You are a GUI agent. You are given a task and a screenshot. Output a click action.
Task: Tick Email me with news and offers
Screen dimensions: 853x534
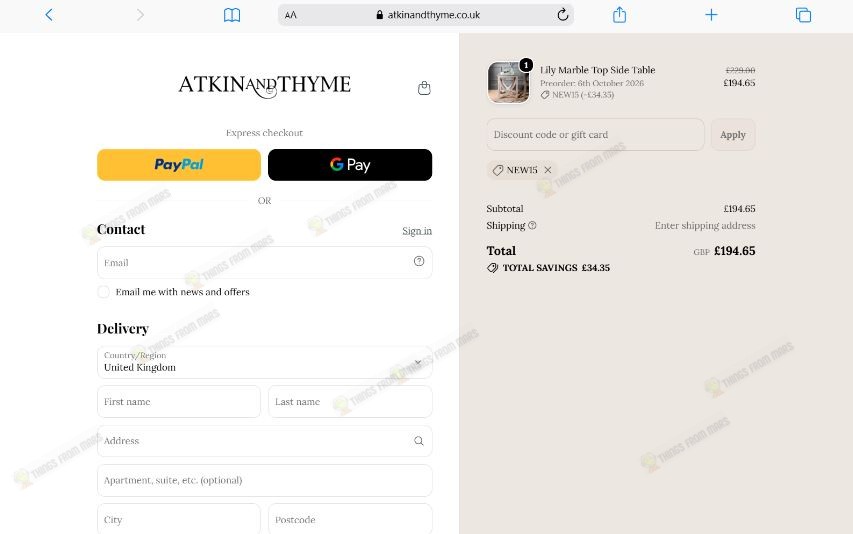(x=103, y=292)
